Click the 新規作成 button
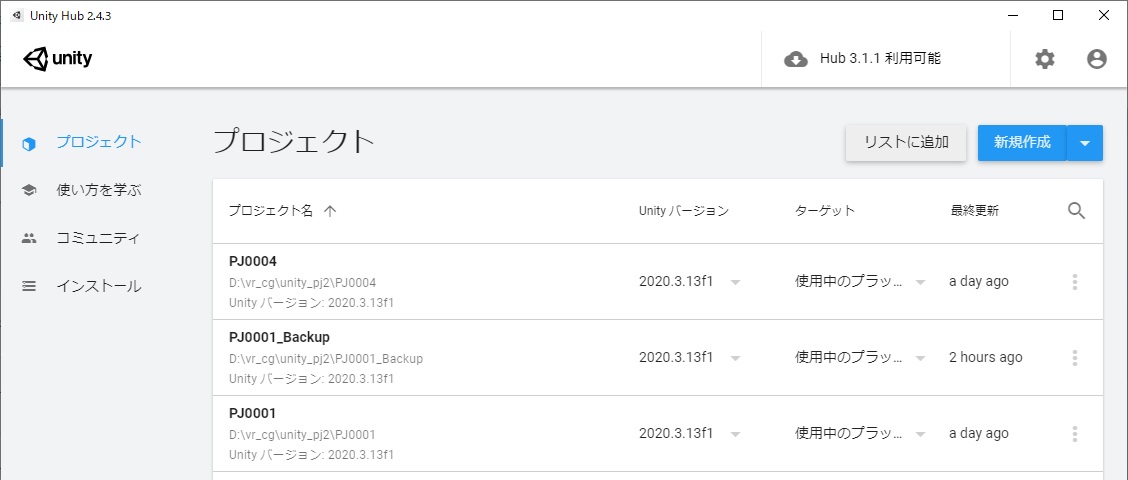Viewport: 1128px width, 480px height. [1022, 142]
